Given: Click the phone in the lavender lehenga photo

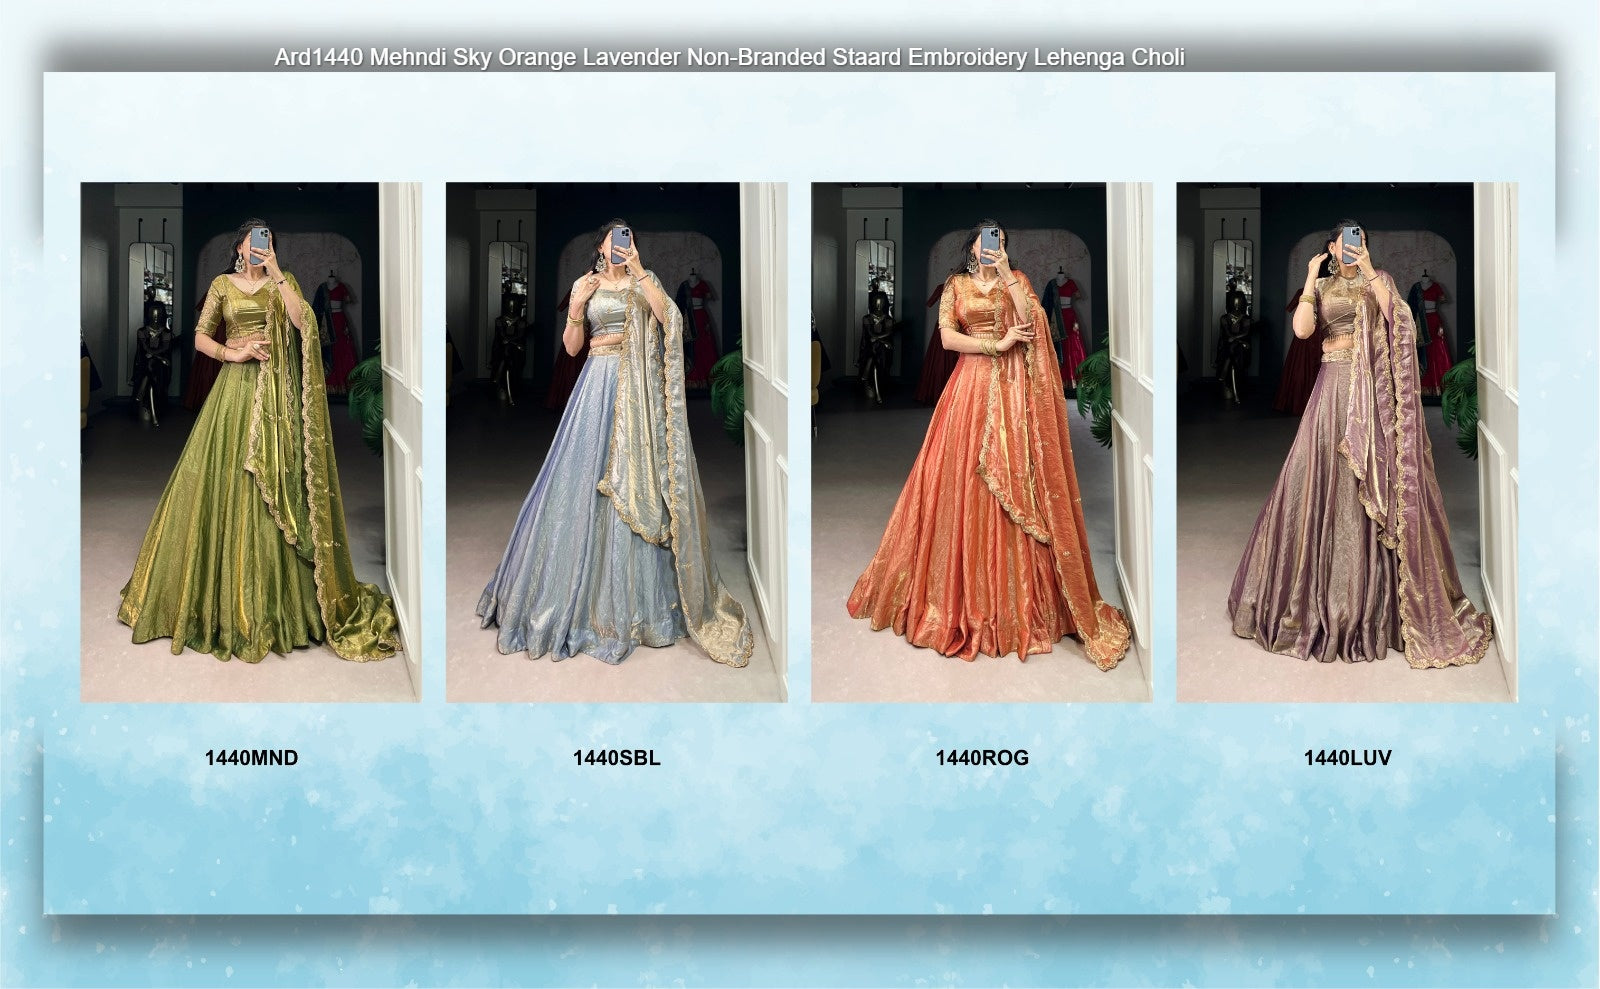Looking at the screenshot, I should point(1351,243).
